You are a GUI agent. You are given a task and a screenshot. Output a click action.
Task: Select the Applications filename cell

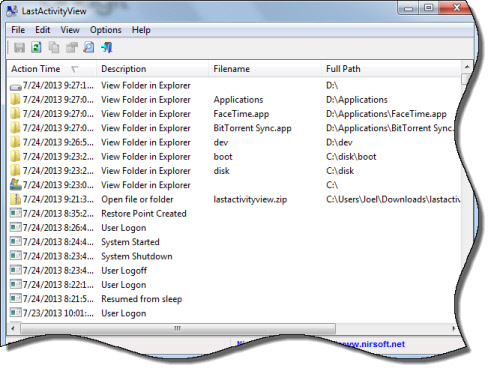point(238,100)
